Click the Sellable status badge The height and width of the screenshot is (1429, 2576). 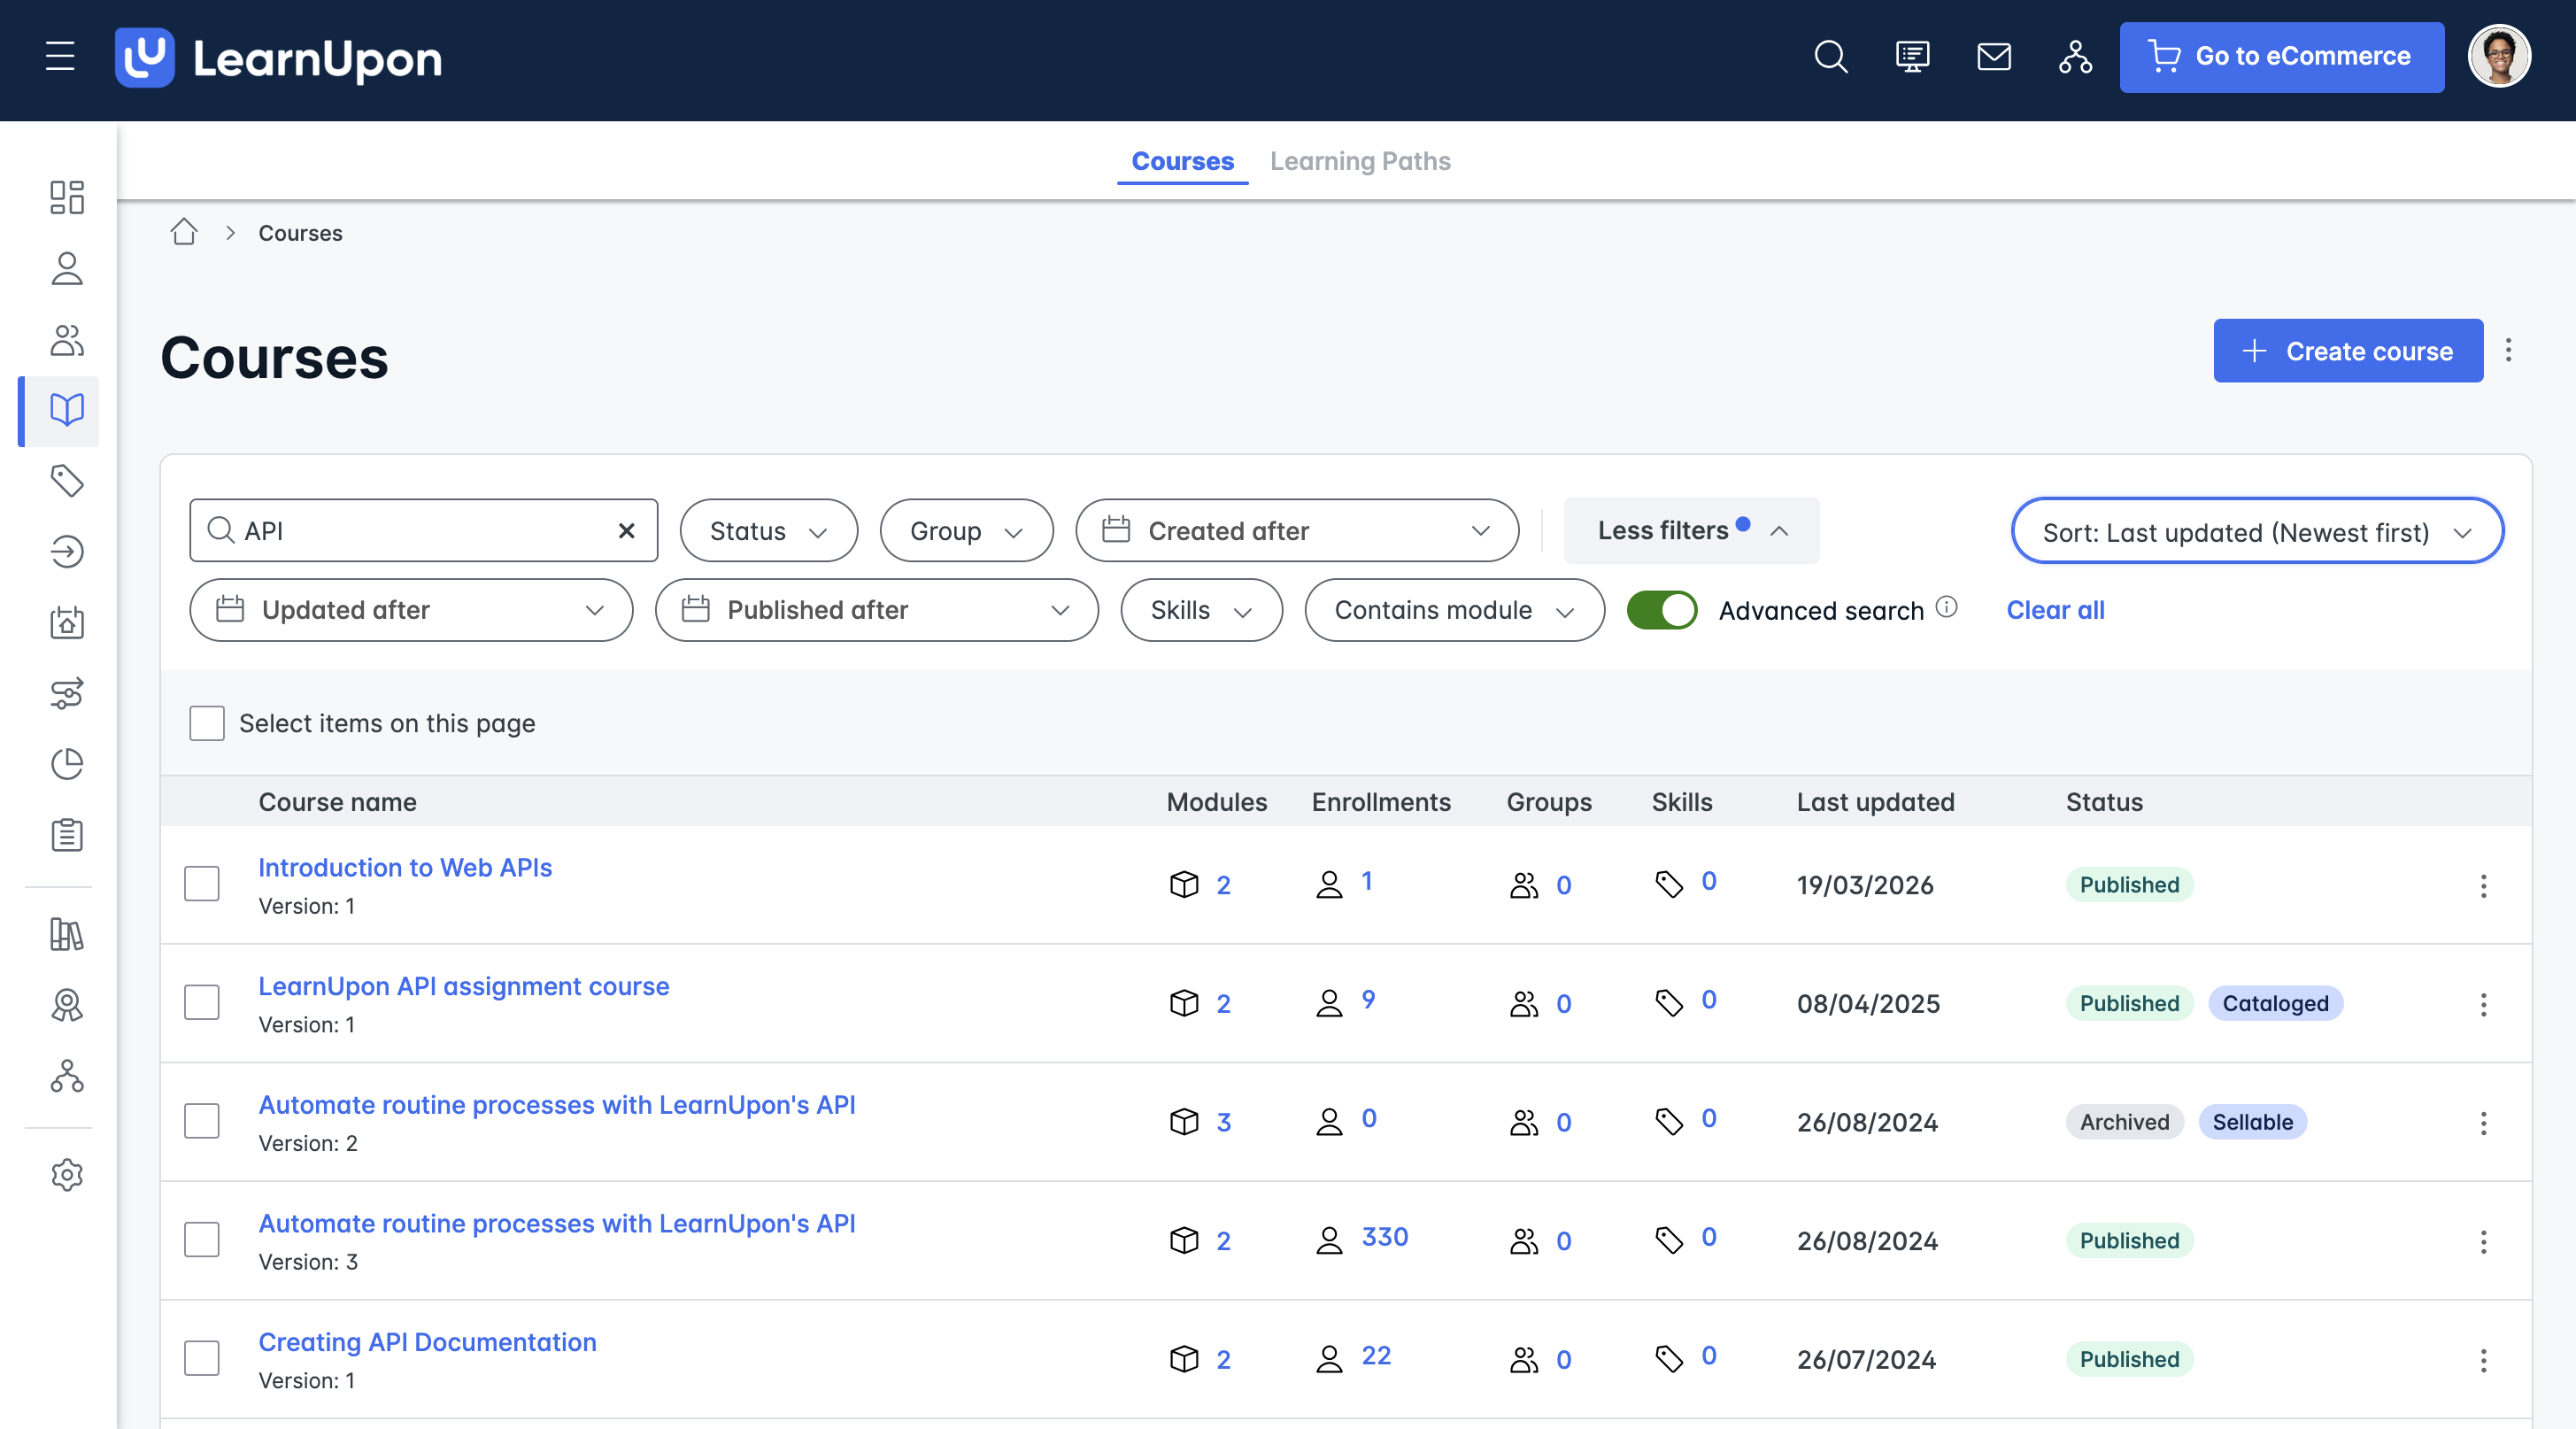2252,1122
